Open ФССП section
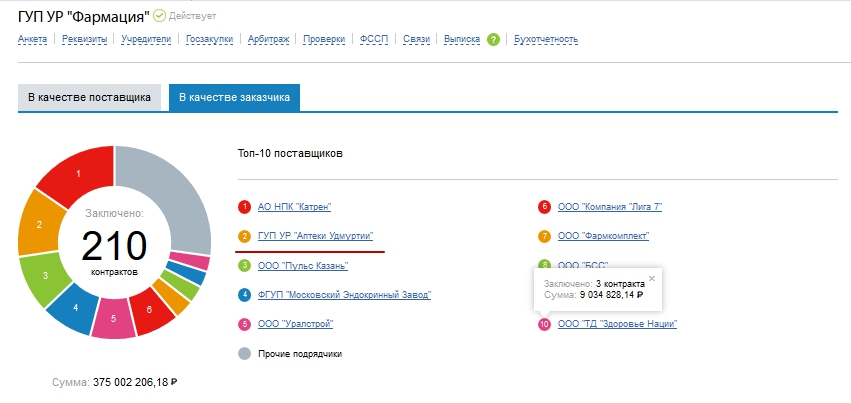Screen dimensions: 851x403 tap(374, 39)
